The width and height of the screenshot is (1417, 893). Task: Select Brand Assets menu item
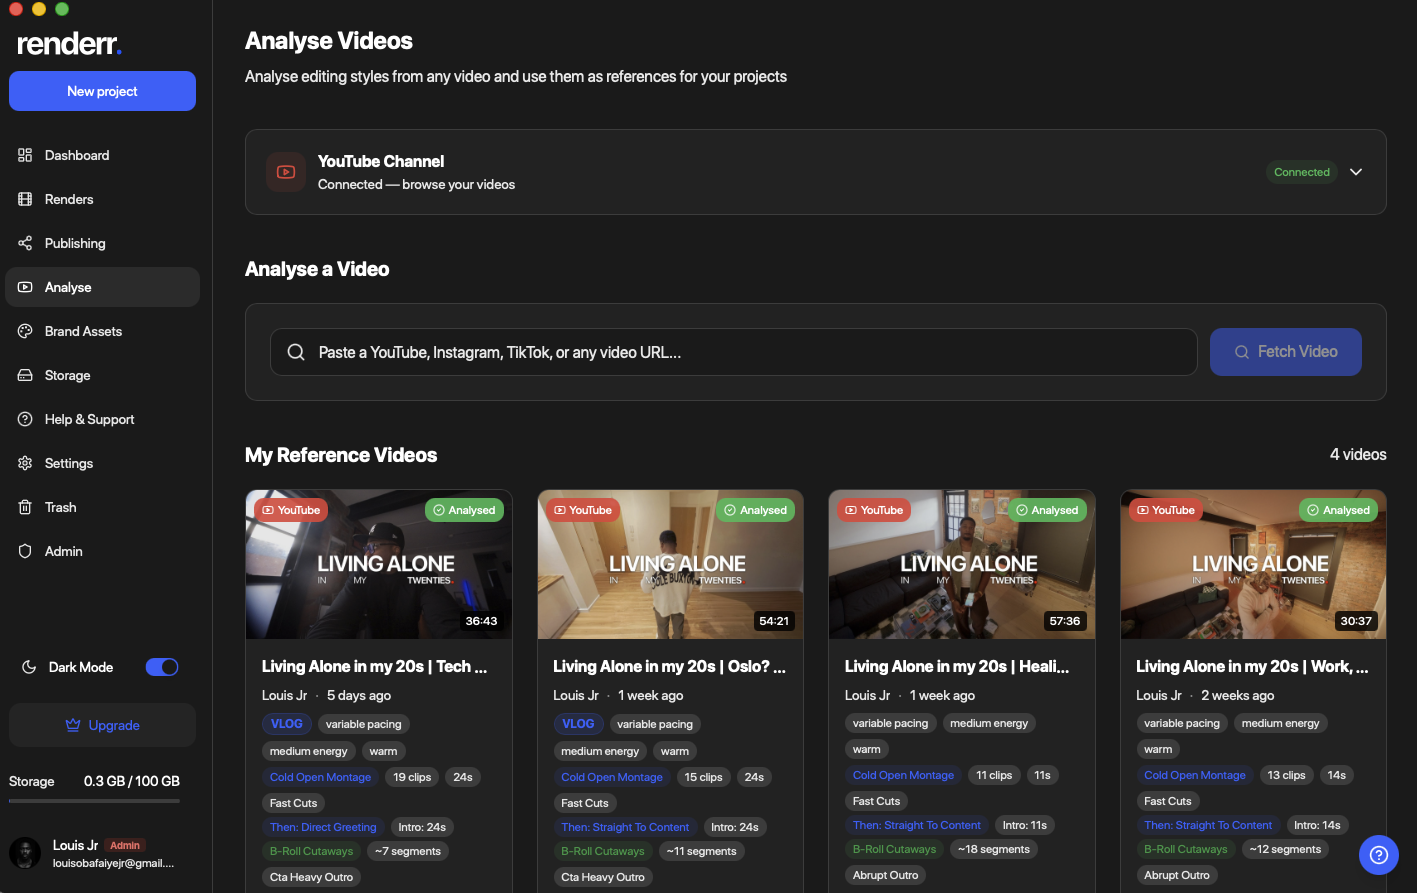tap(102, 331)
